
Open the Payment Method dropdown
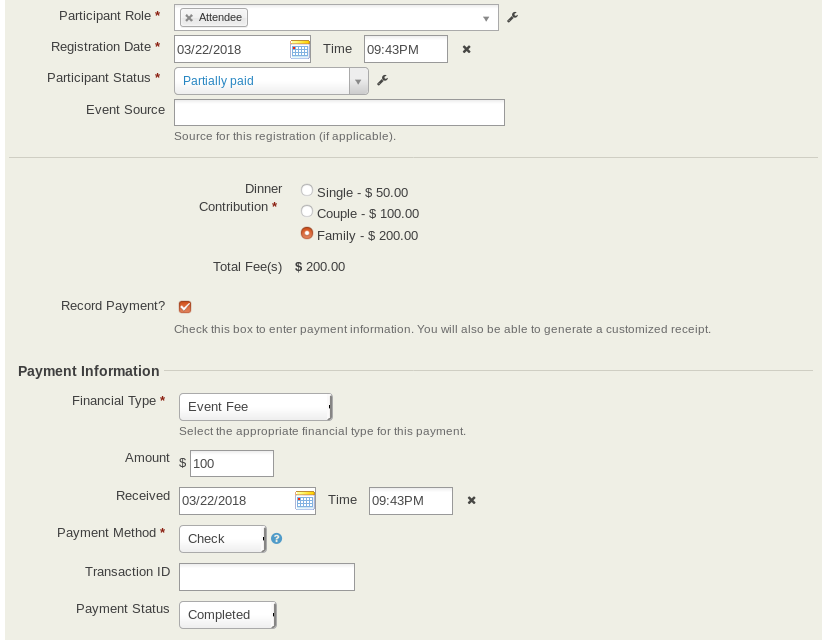(x=221, y=538)
